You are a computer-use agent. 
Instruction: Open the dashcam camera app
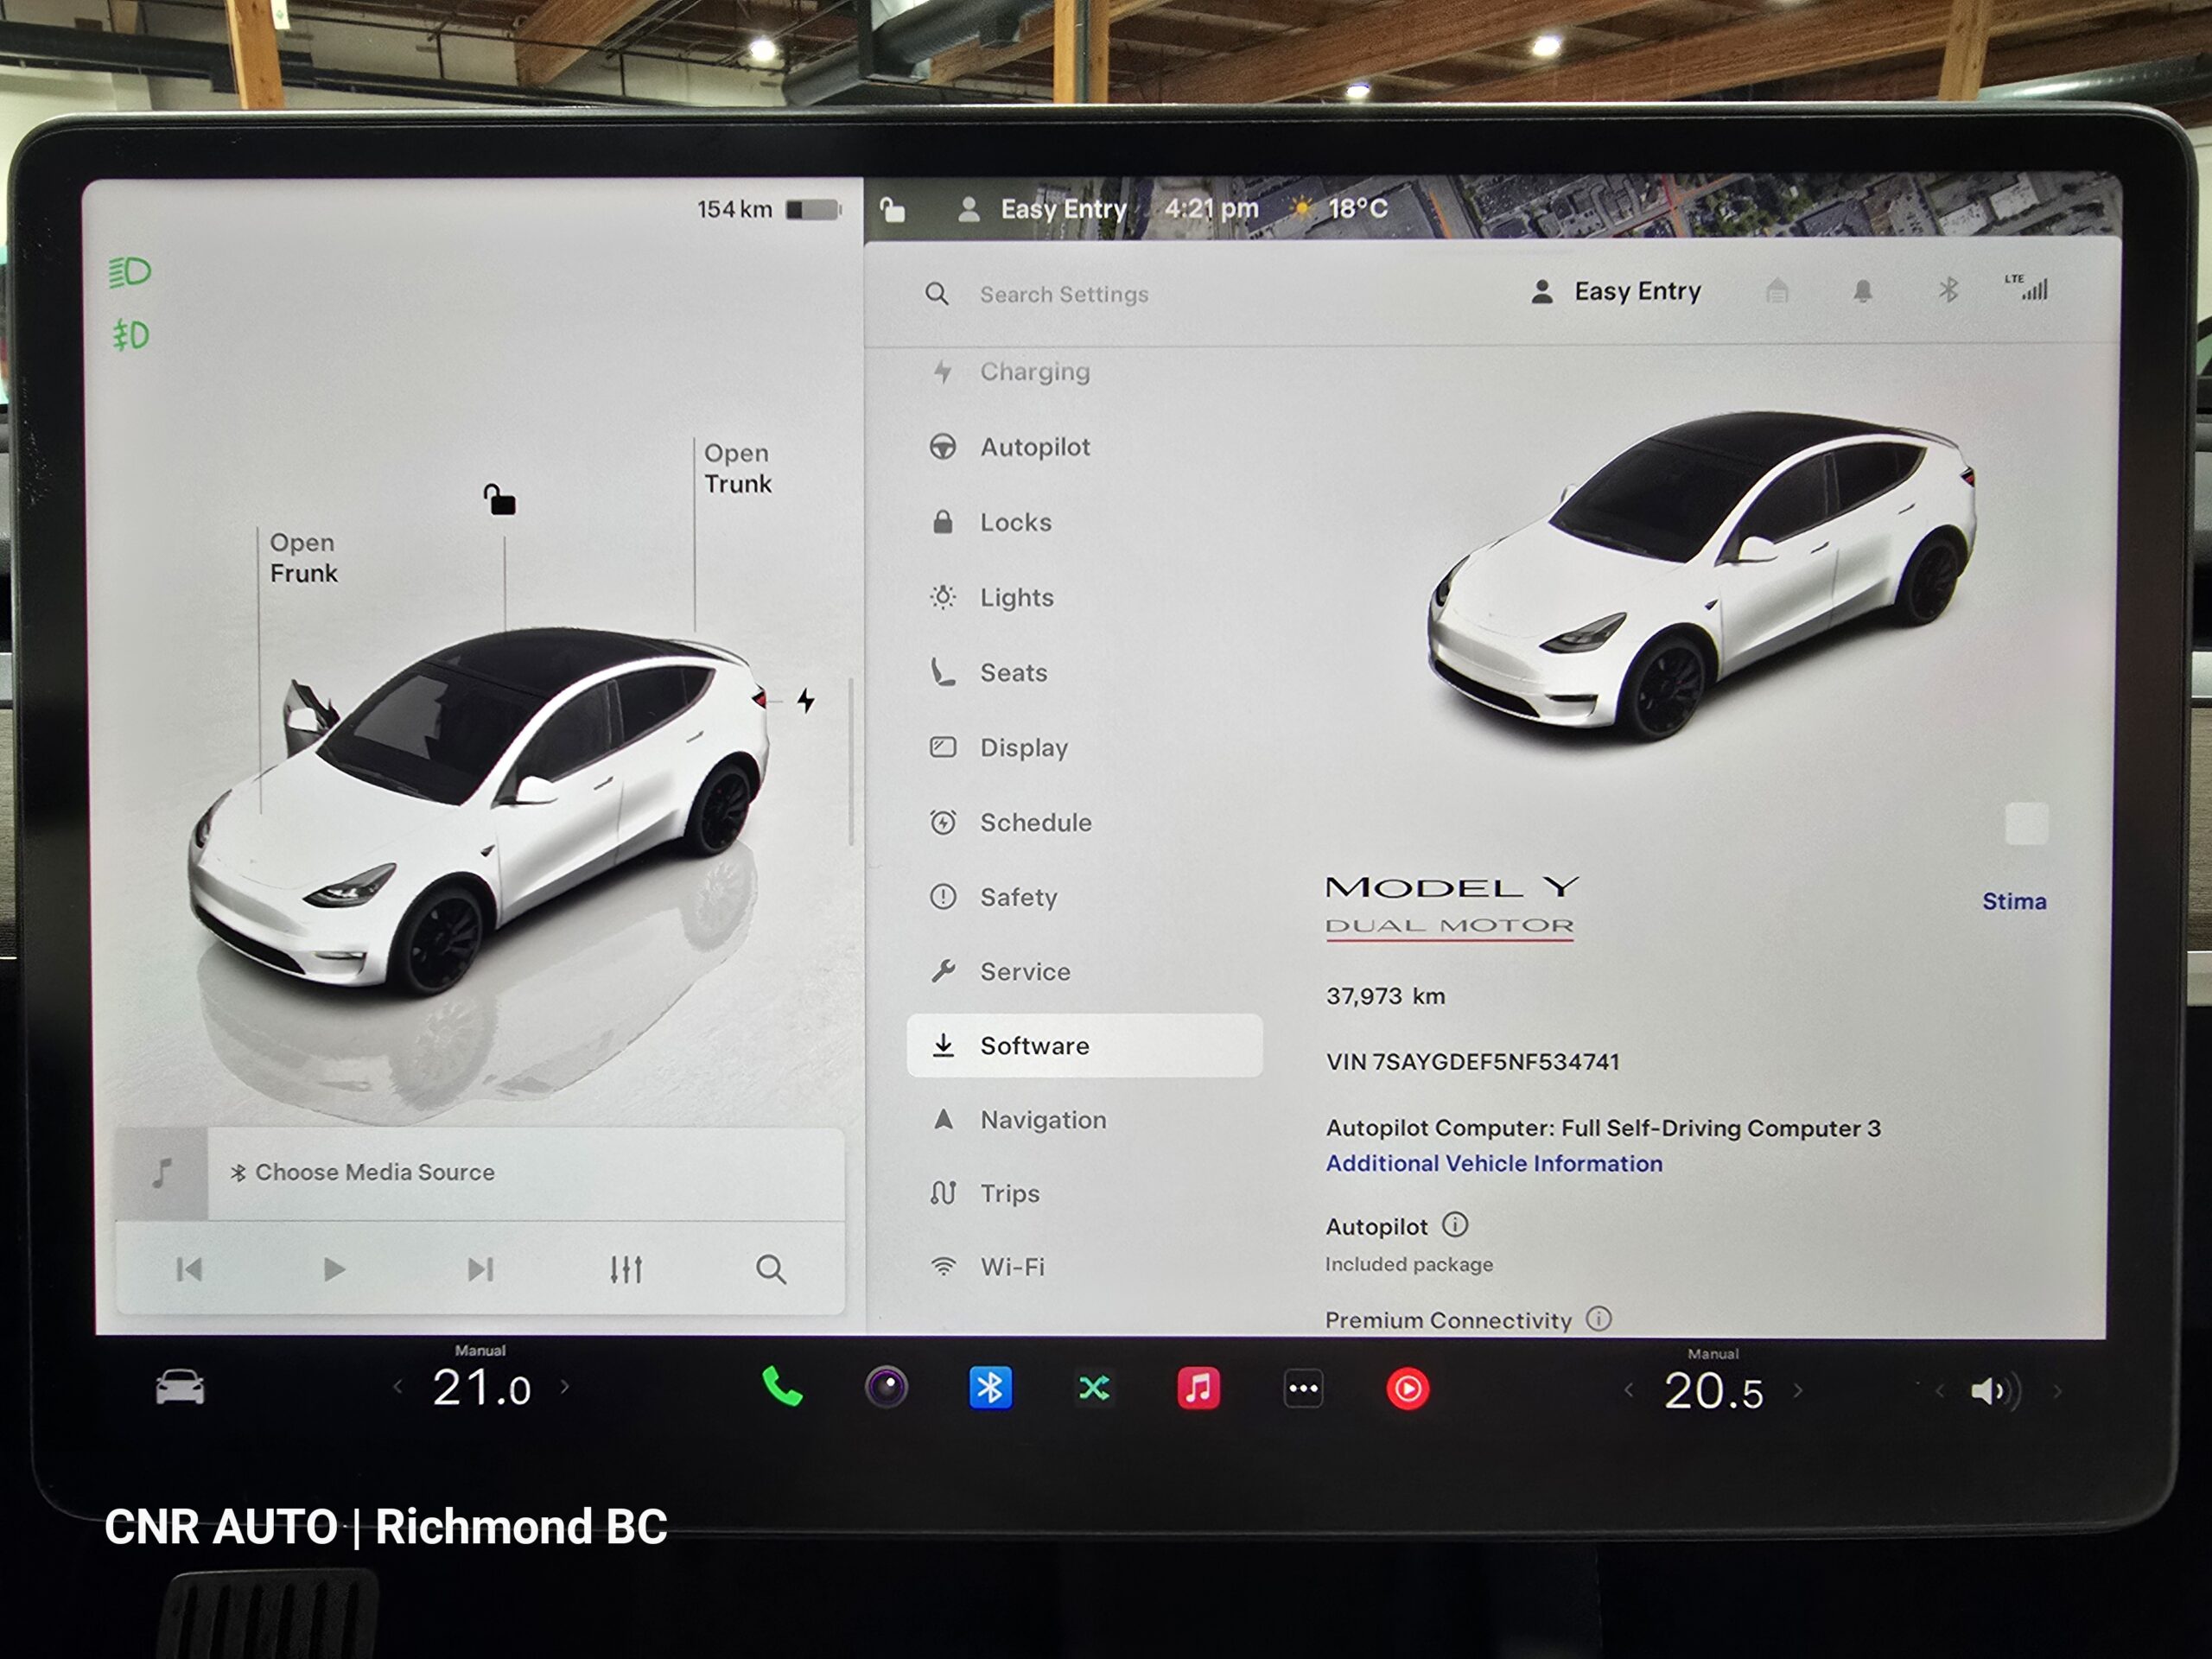pos(886,1388)
